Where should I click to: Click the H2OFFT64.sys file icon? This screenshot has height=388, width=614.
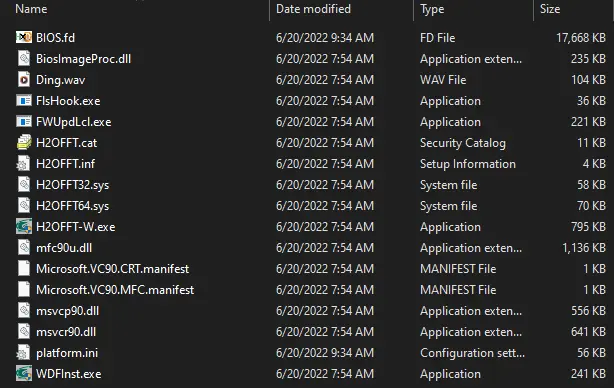coord(24,206)
